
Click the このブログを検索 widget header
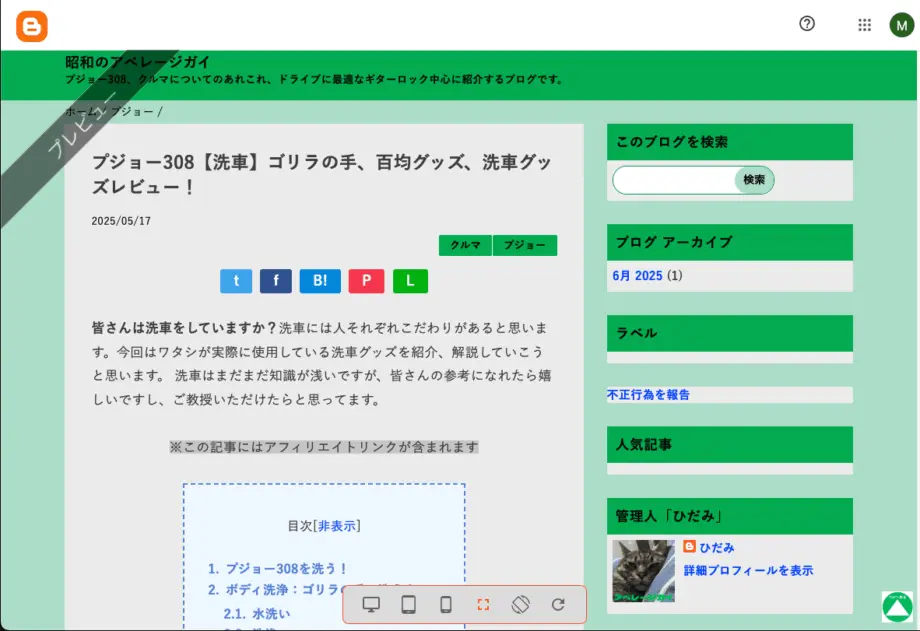point(729,141)
